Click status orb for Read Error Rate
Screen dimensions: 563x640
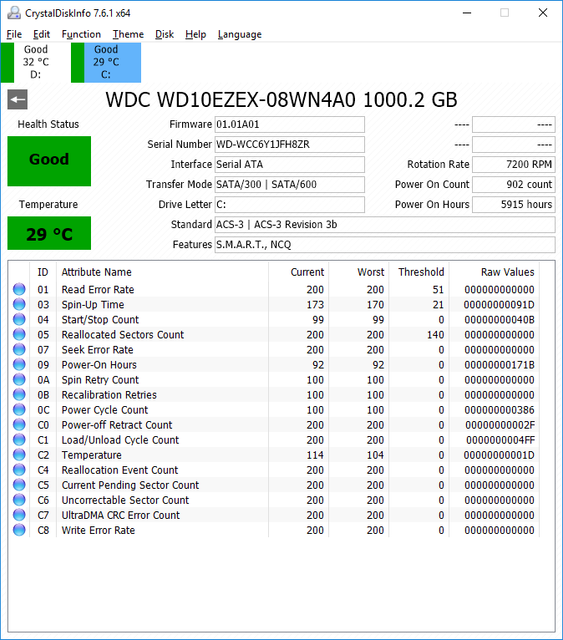(x=19, y=289)
